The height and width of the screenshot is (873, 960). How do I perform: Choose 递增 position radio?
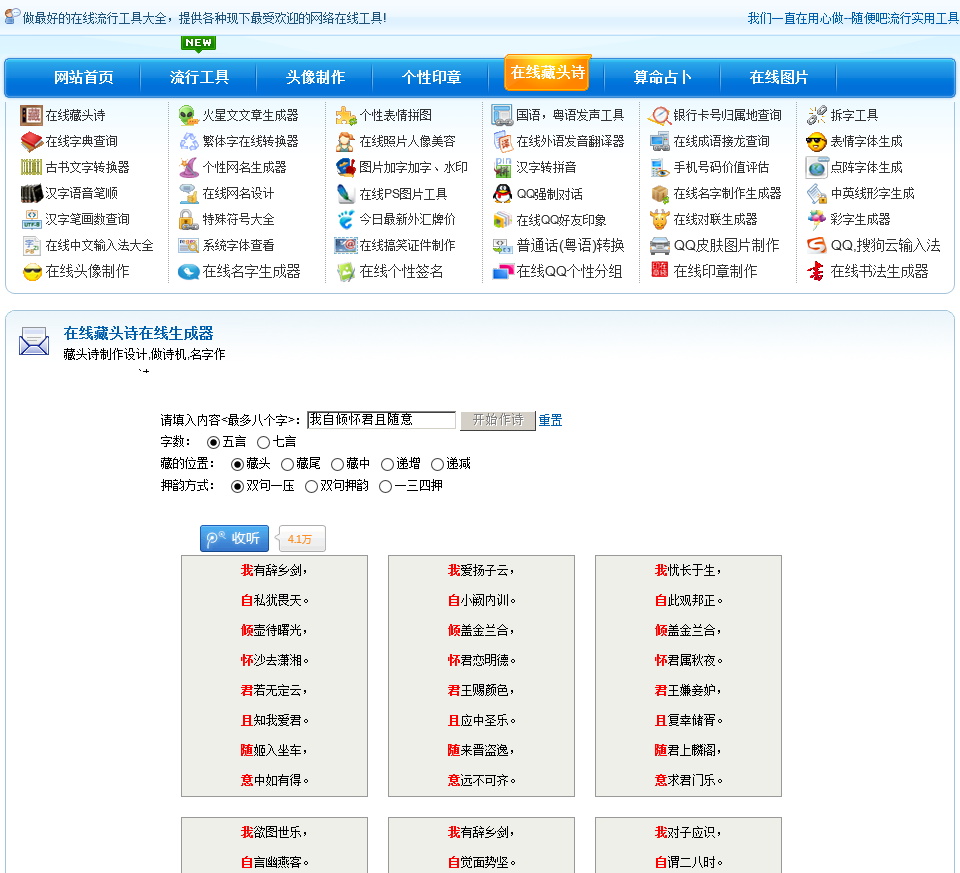coord(387,464)
